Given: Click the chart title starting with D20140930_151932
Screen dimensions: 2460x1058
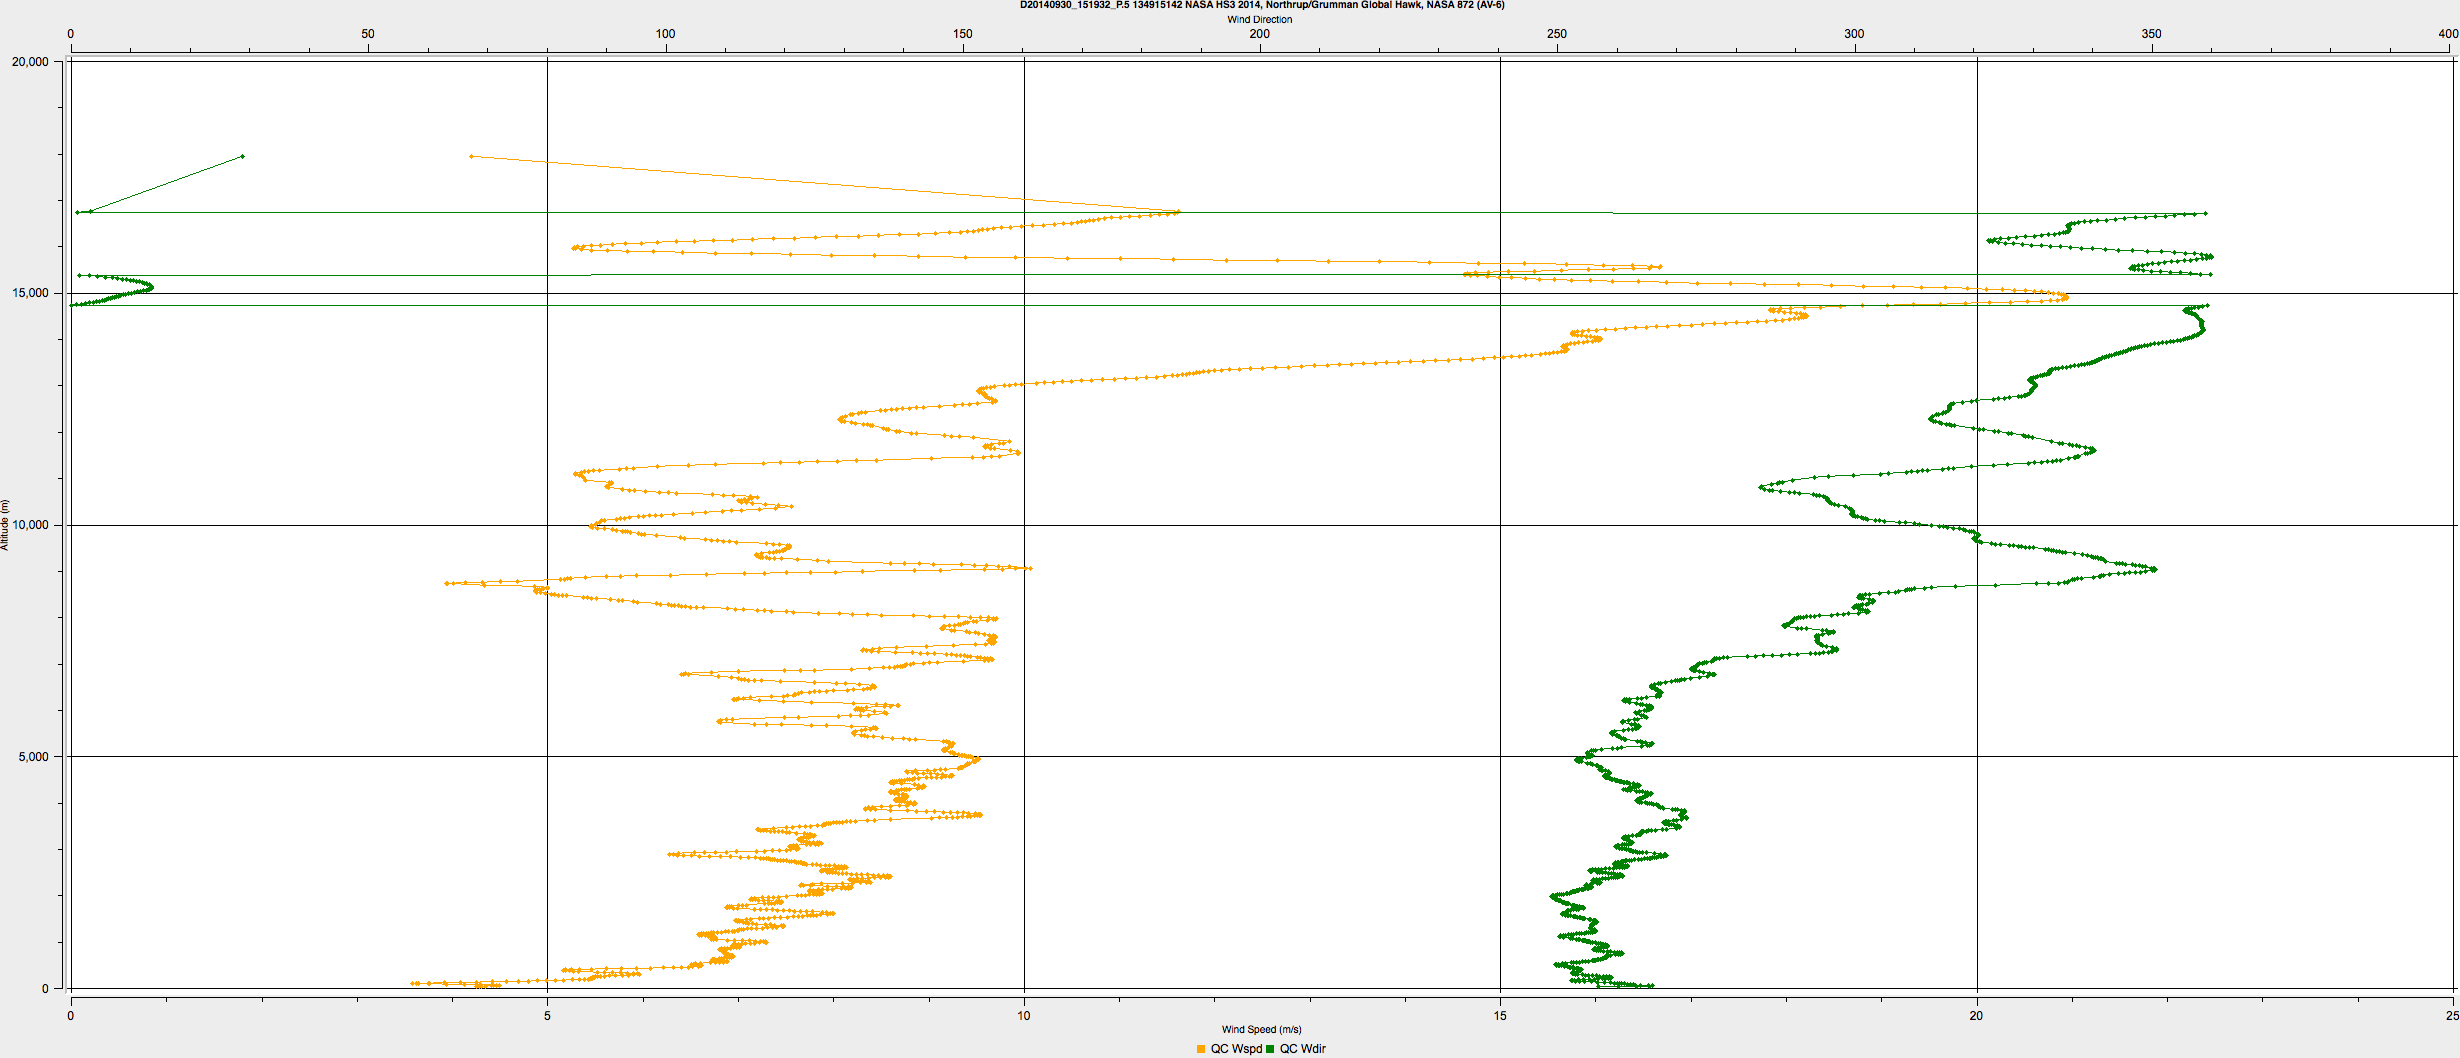Looking at the screenshot, I should 1262,5.
